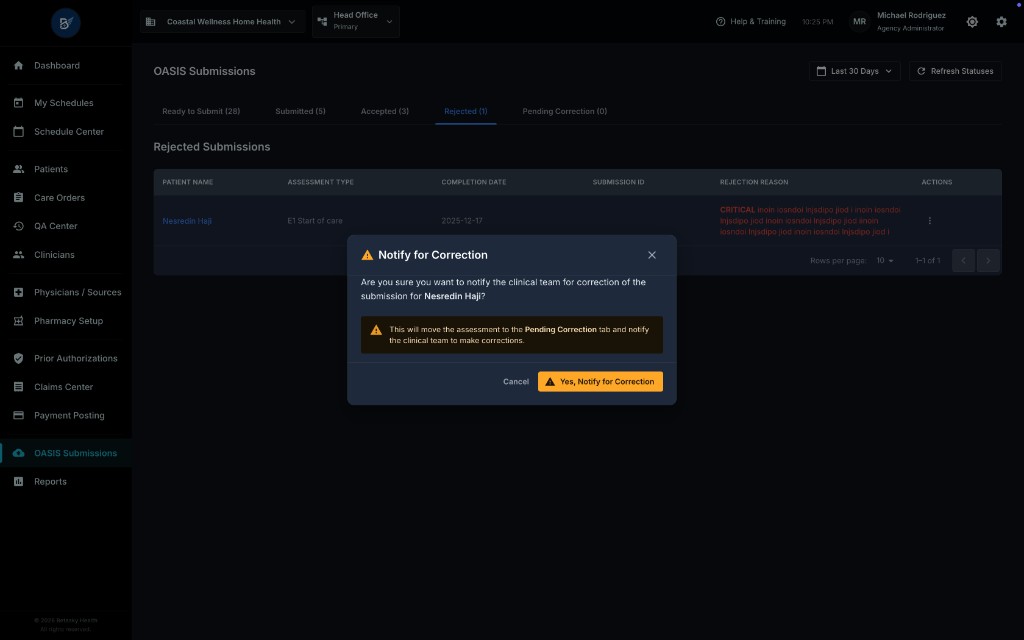Switch to Ready to Submit (28) tab

[201, 111]
